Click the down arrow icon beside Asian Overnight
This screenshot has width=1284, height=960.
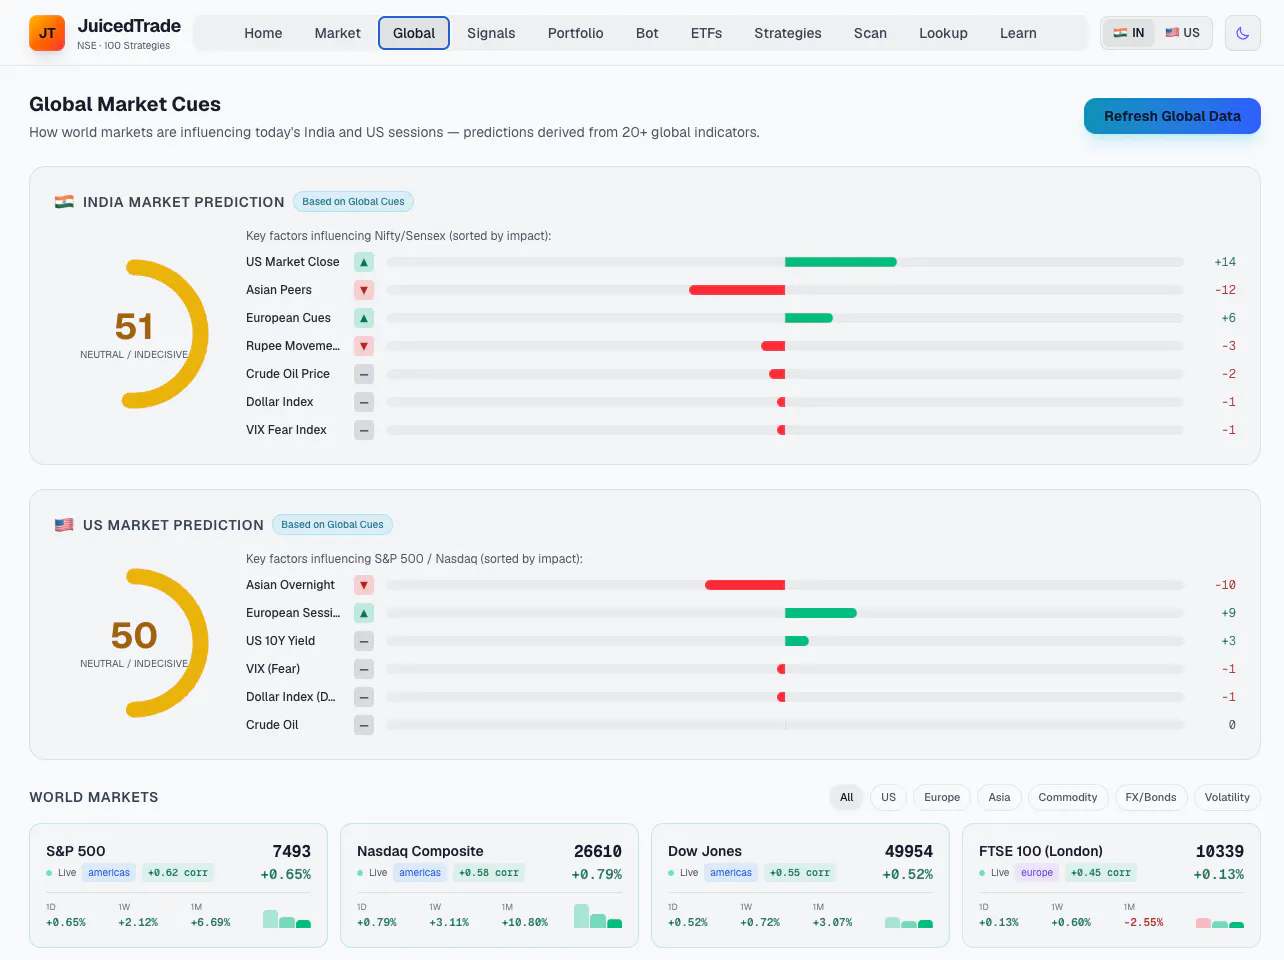point(364,585)
